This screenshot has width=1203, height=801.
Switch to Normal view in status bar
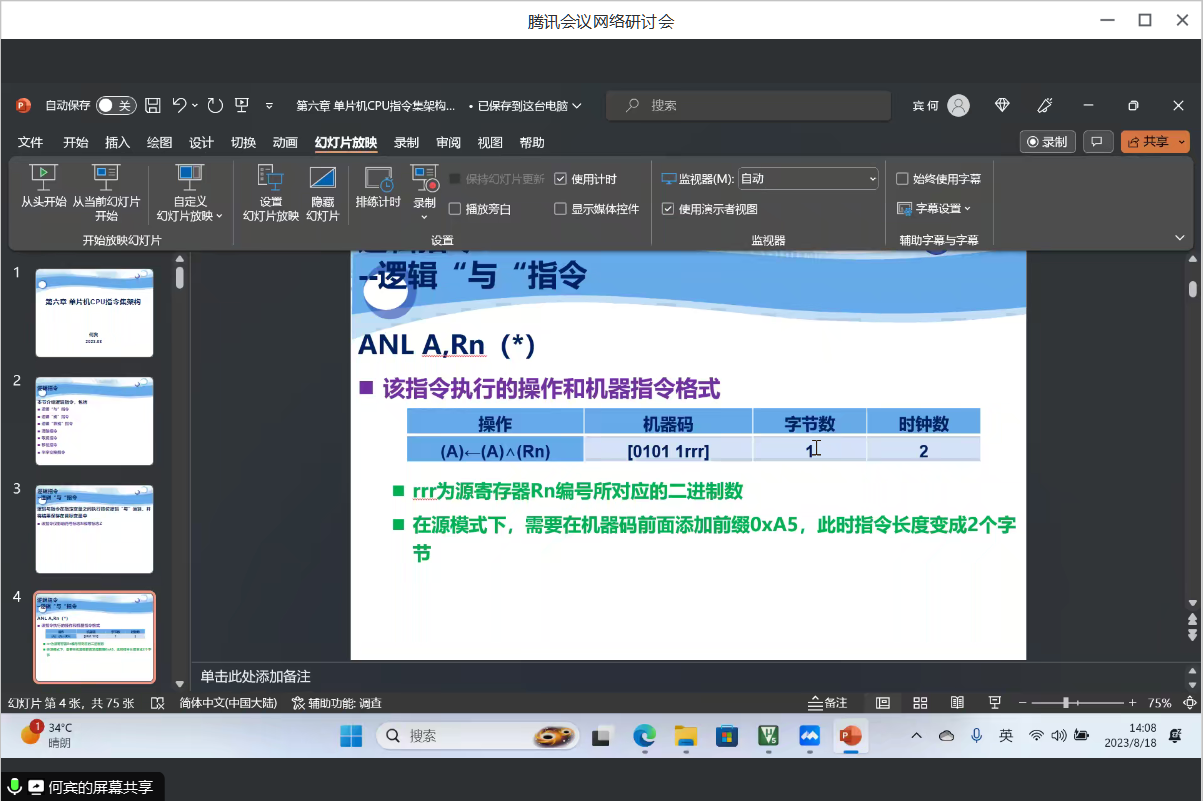tap(883, 703)
